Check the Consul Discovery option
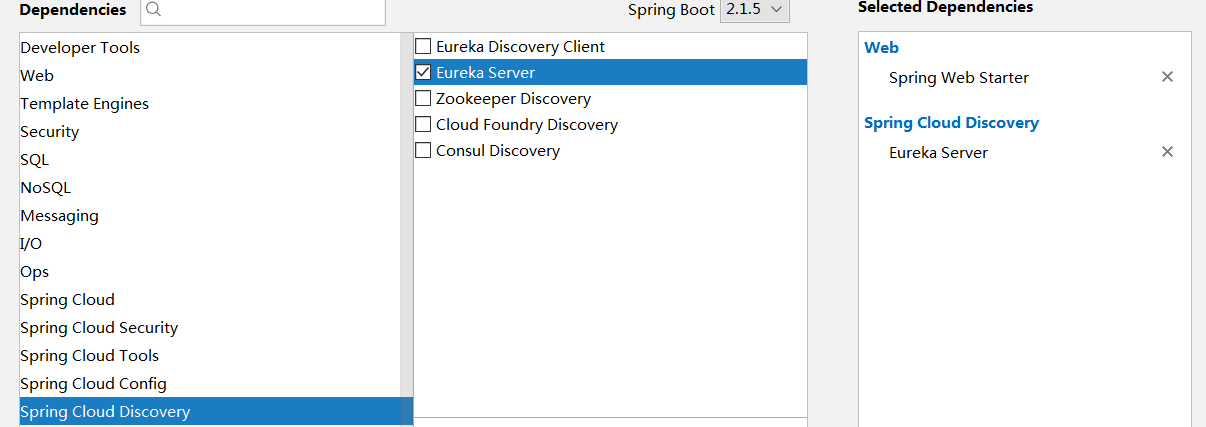The width and height of the screenshot is (1206, 427). tap(423, 150)
